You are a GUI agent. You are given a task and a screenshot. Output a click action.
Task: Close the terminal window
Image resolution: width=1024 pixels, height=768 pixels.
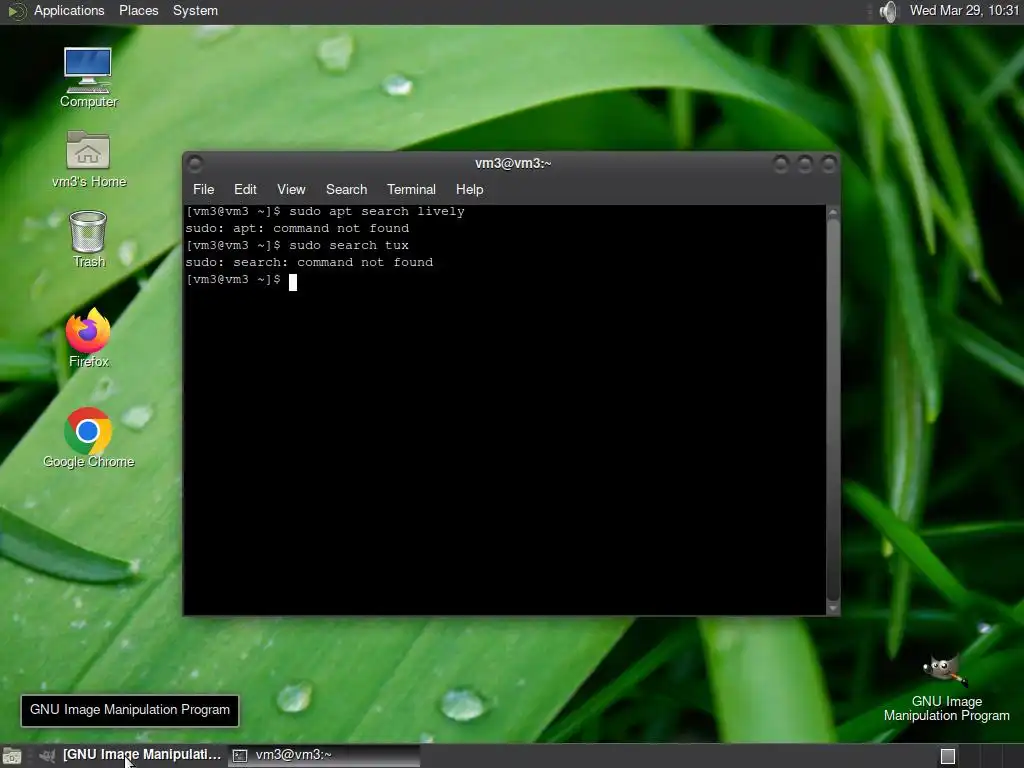point(829,163)
